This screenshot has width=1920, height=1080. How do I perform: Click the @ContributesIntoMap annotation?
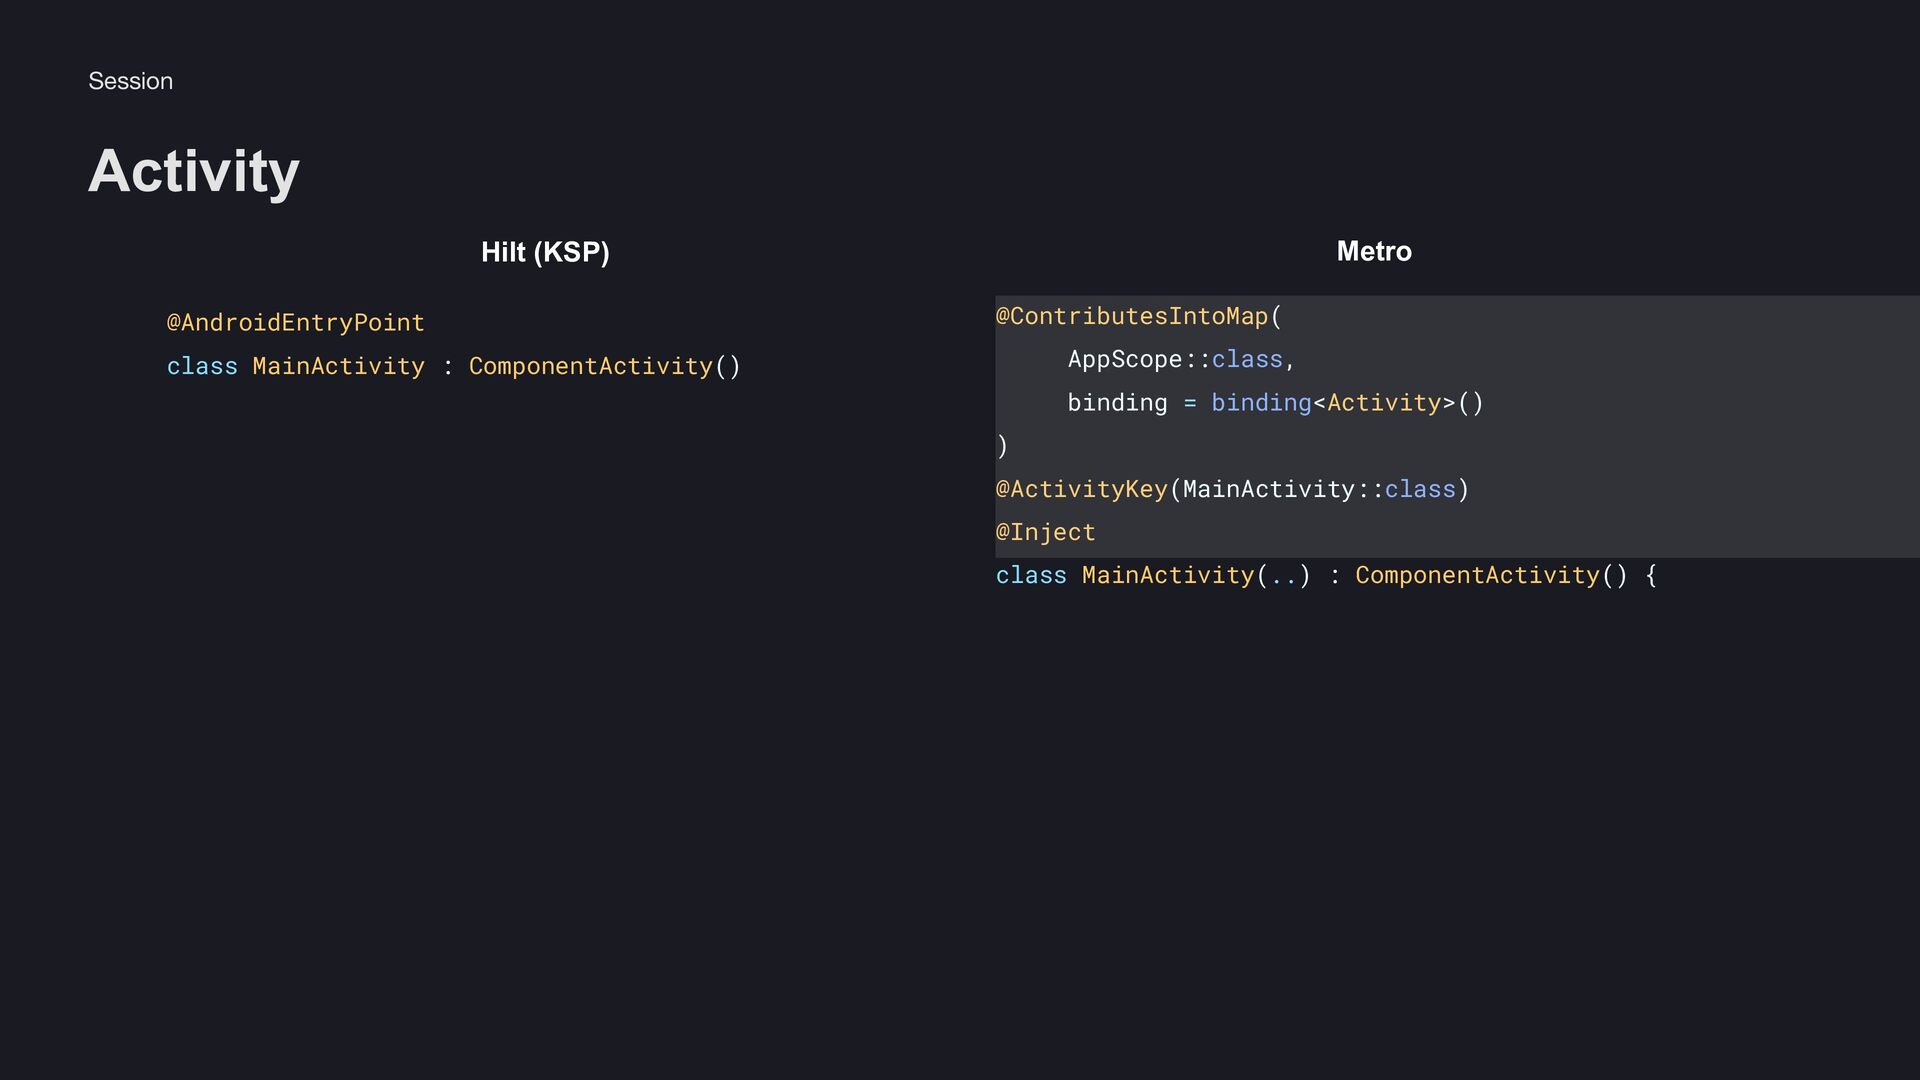[x=1131, y=316]
